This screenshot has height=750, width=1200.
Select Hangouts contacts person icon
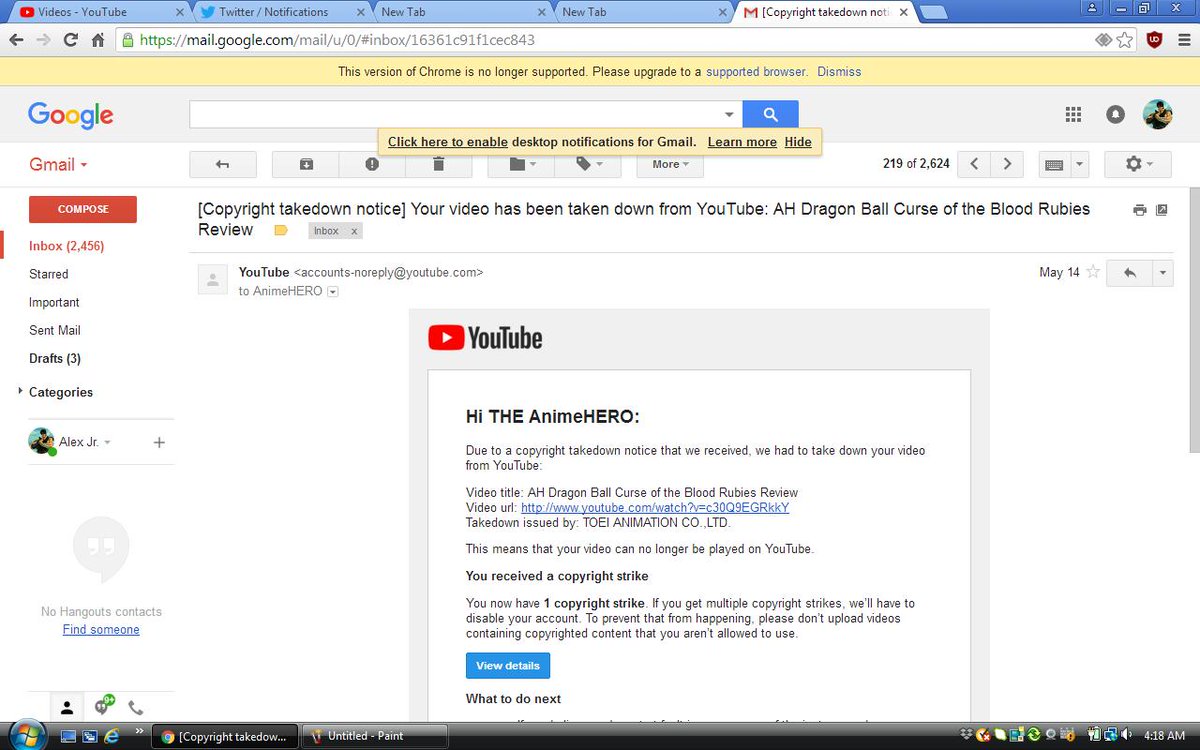click(x=67, y=708)
